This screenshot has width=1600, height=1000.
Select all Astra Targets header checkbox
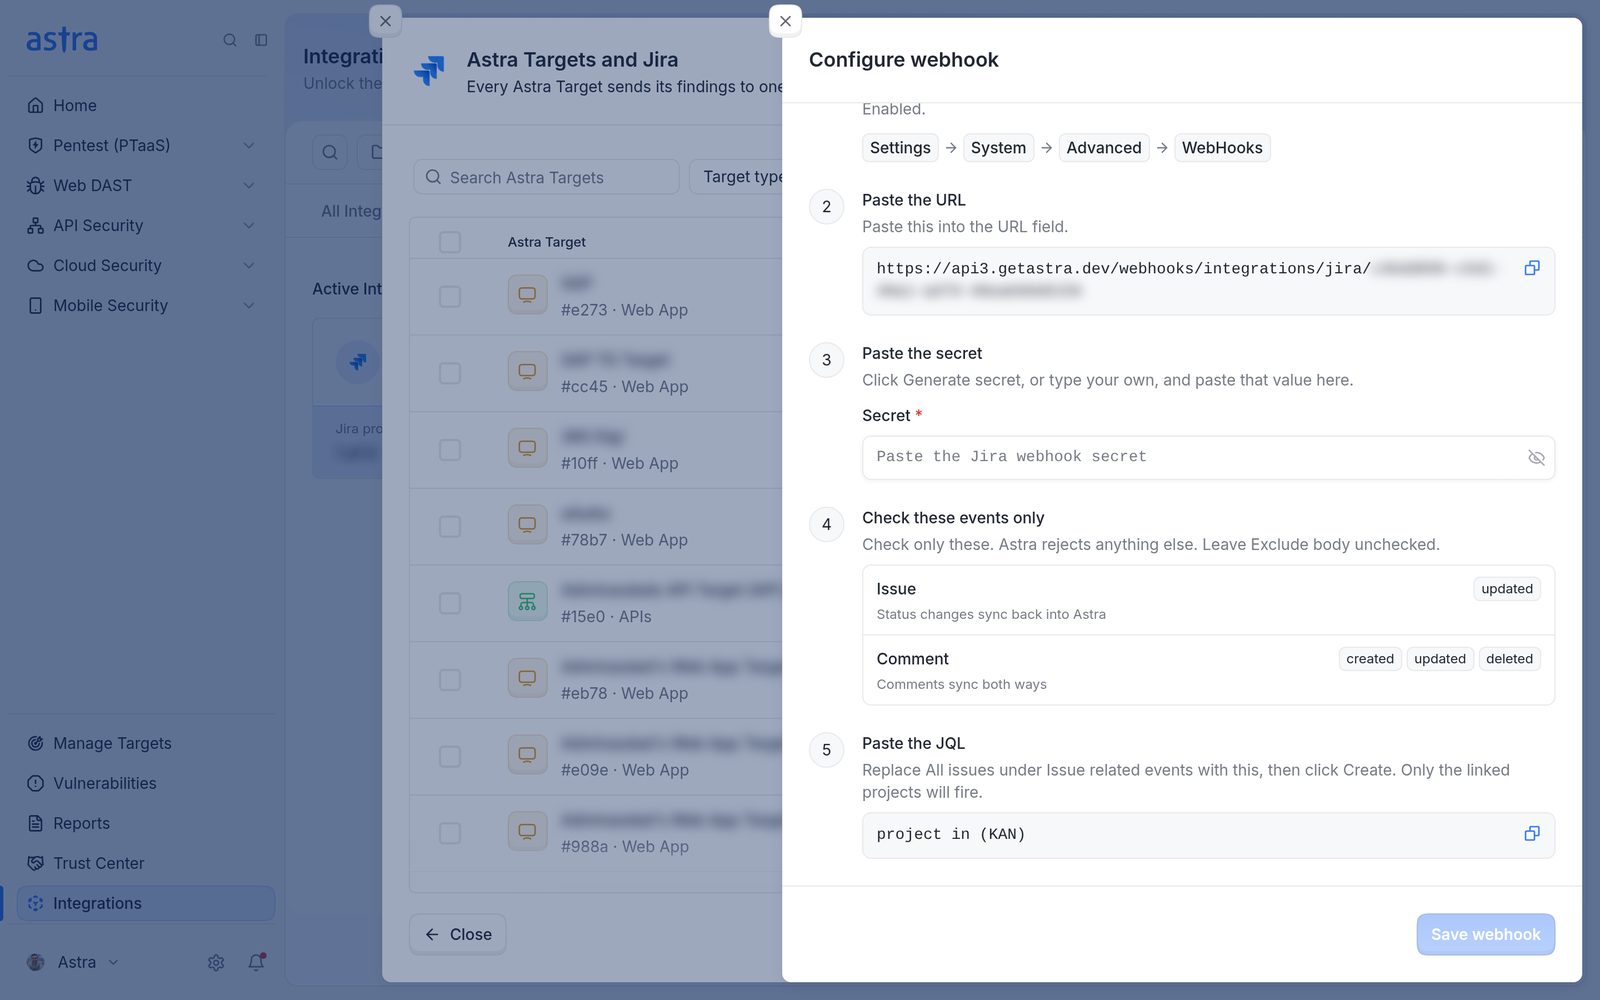pos(450,242)
